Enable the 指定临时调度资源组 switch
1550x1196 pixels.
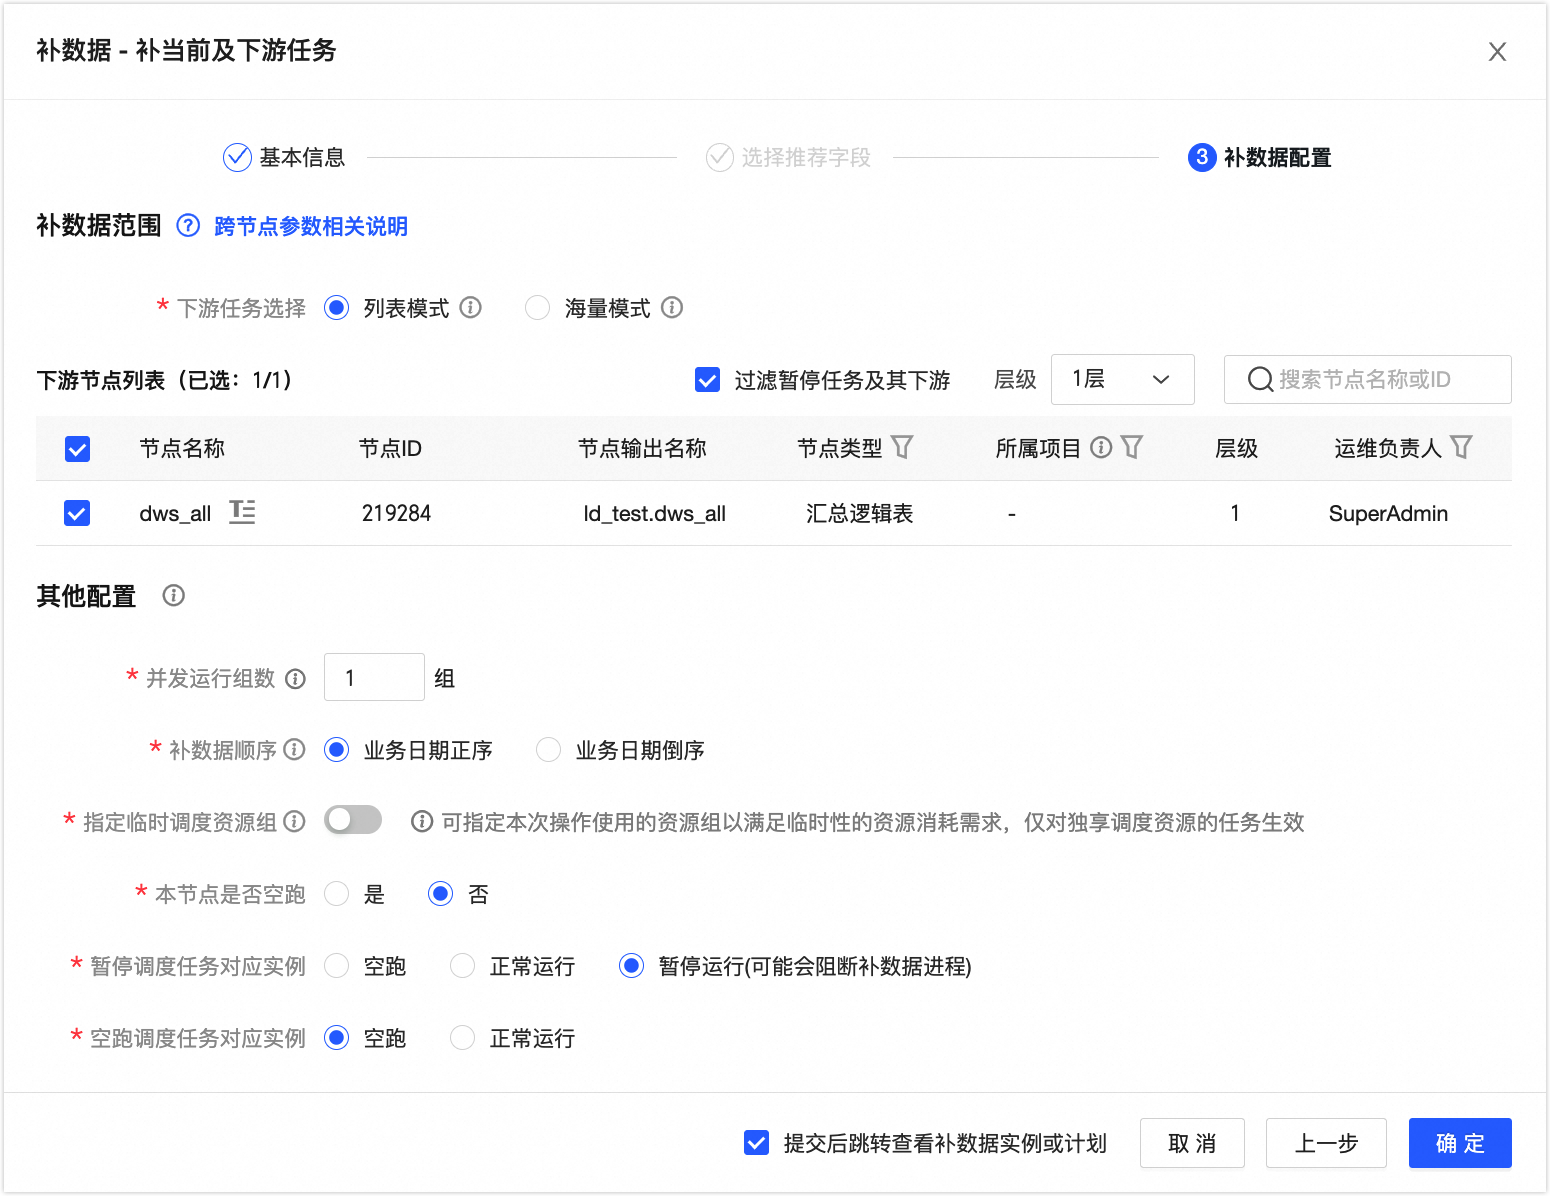coord(353,820)
